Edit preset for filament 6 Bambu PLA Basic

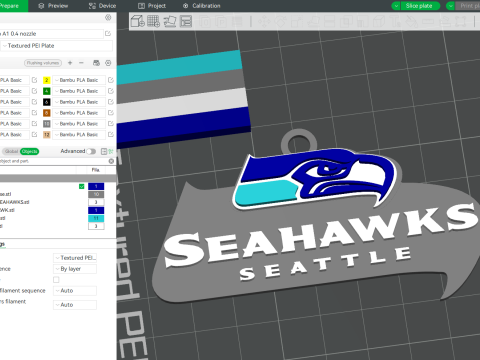pos(111,102)
